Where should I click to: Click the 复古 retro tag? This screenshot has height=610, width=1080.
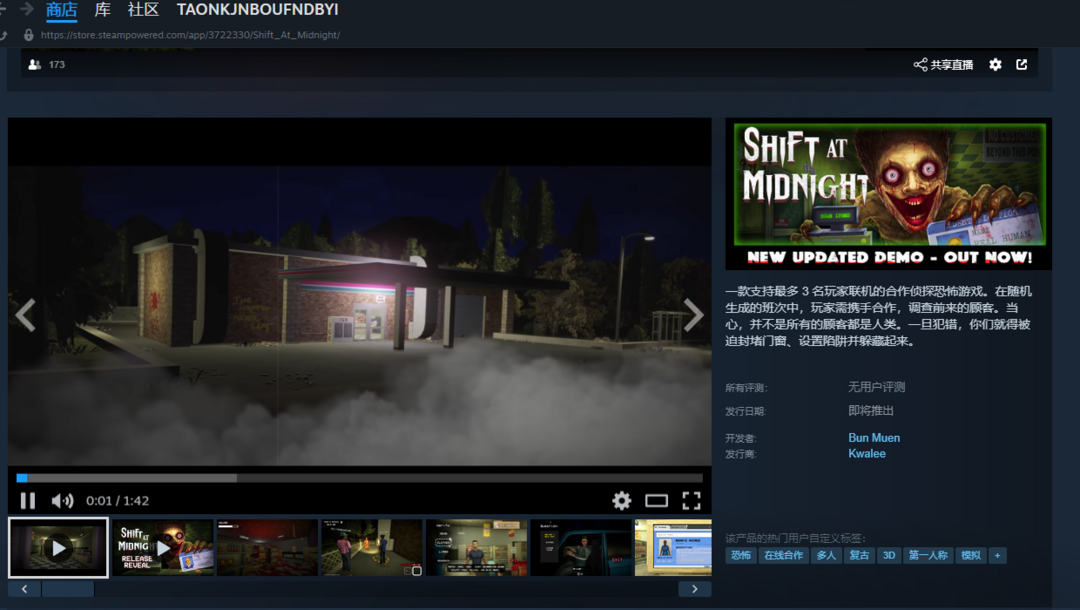(859, 556)
